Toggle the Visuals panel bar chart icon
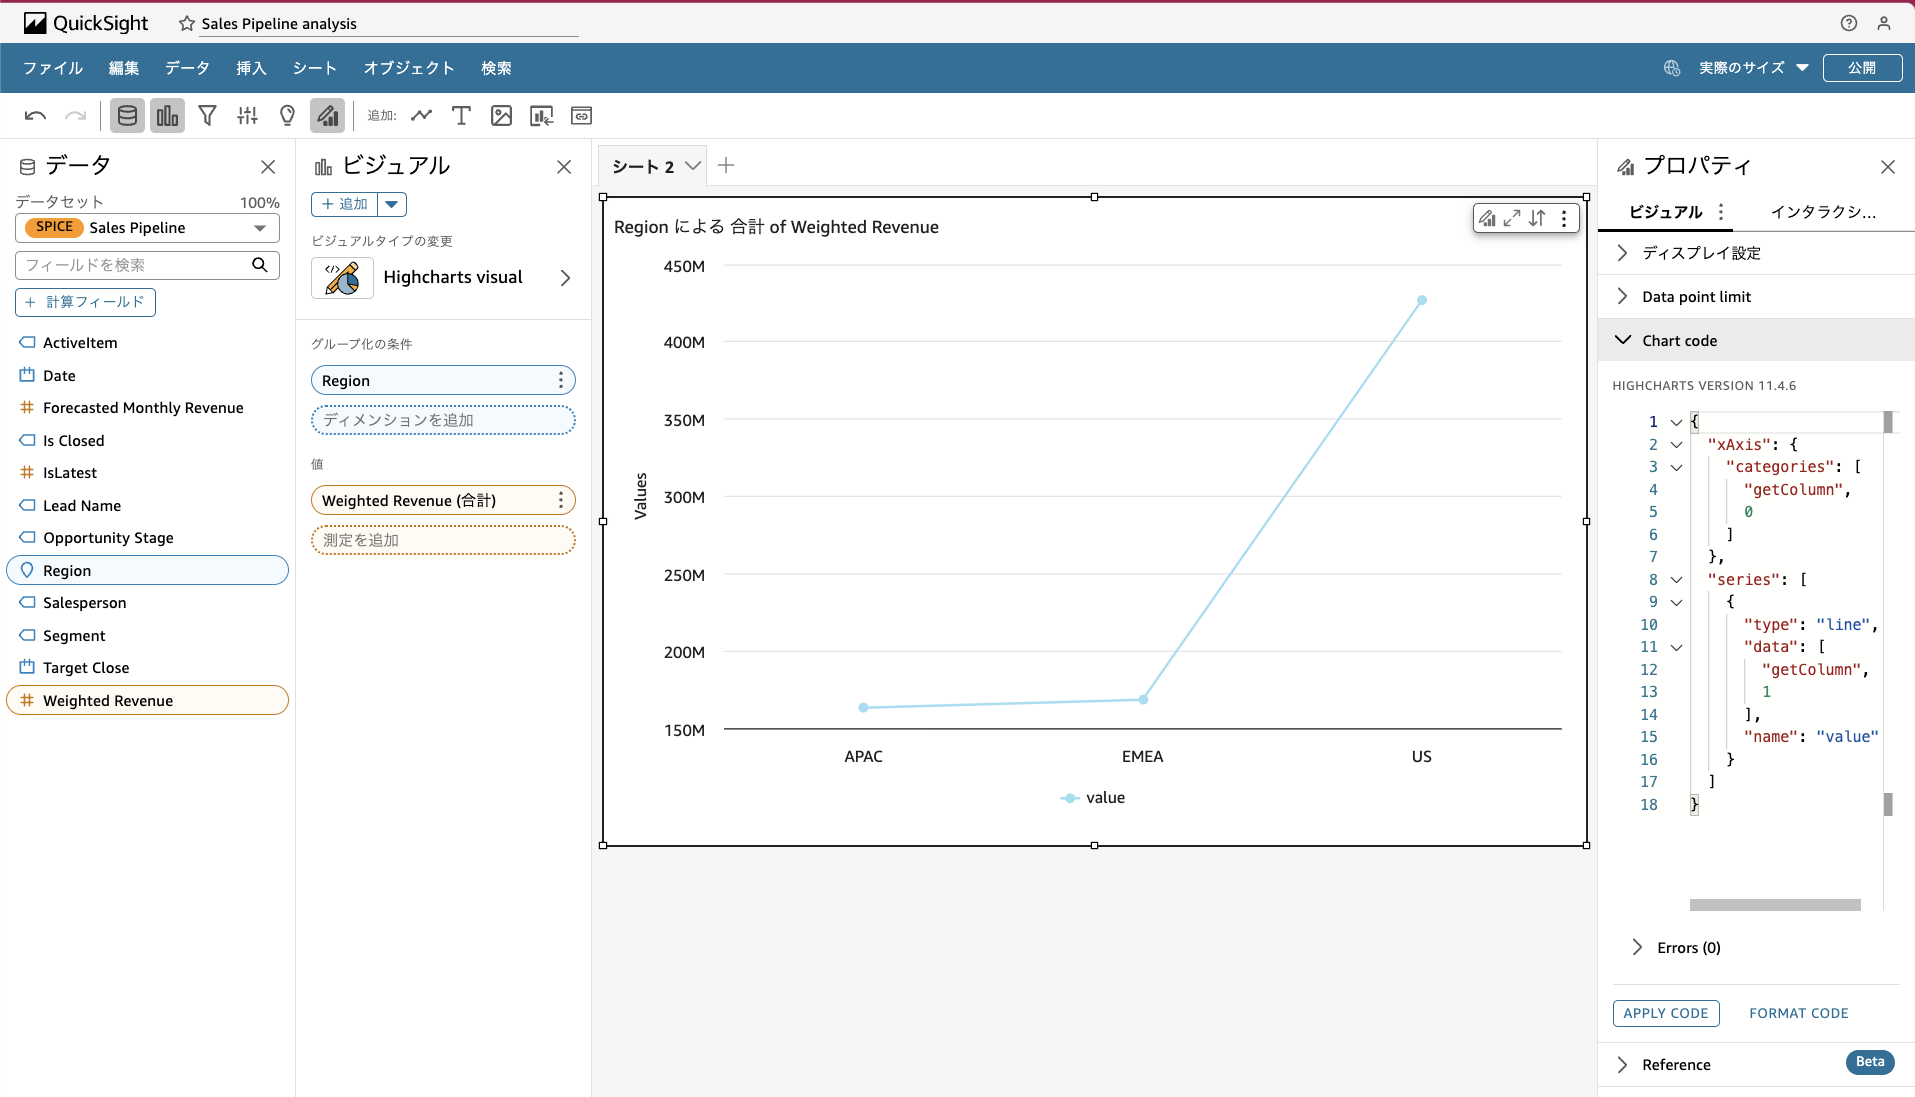Screen dimensions: 1915x1097 coord(167,116)
